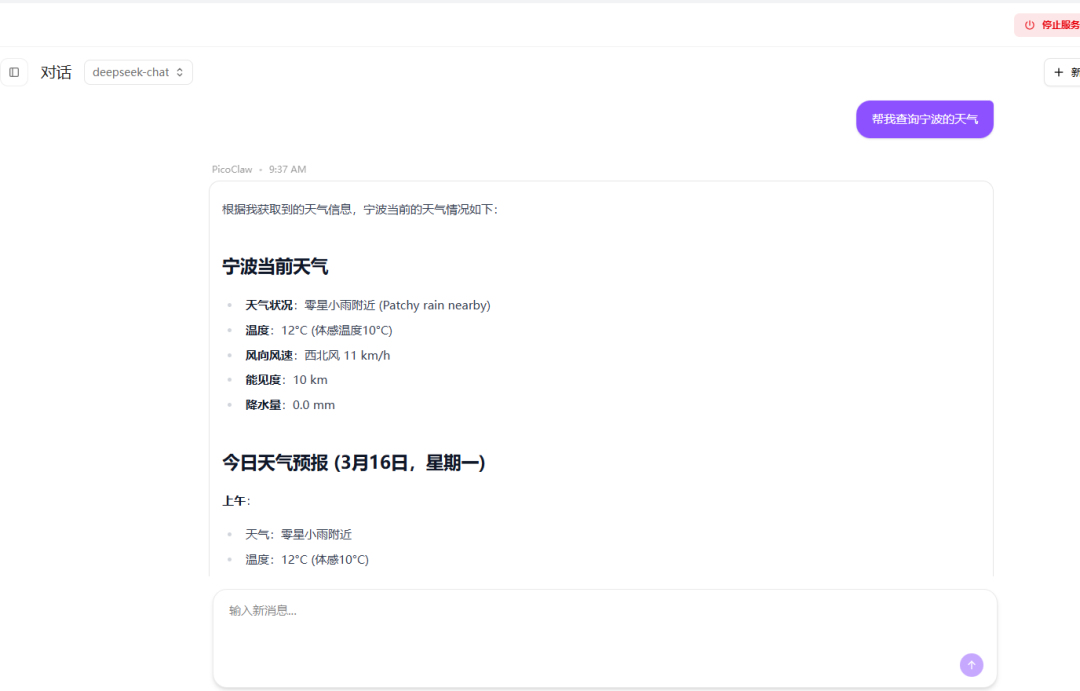Click the 能见度 10 km line
Screen dimensions: 1080x691
click(287, 380)
